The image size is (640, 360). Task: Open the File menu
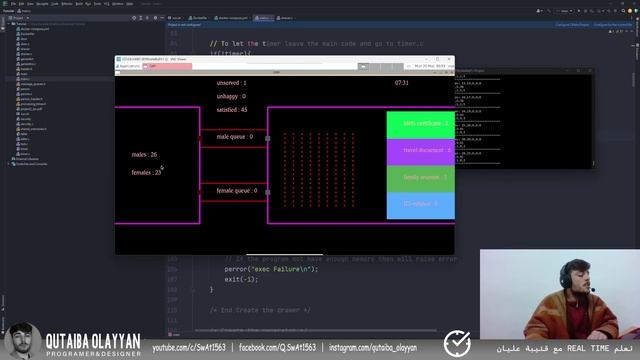pyautogui.click(x=13, y=4)
